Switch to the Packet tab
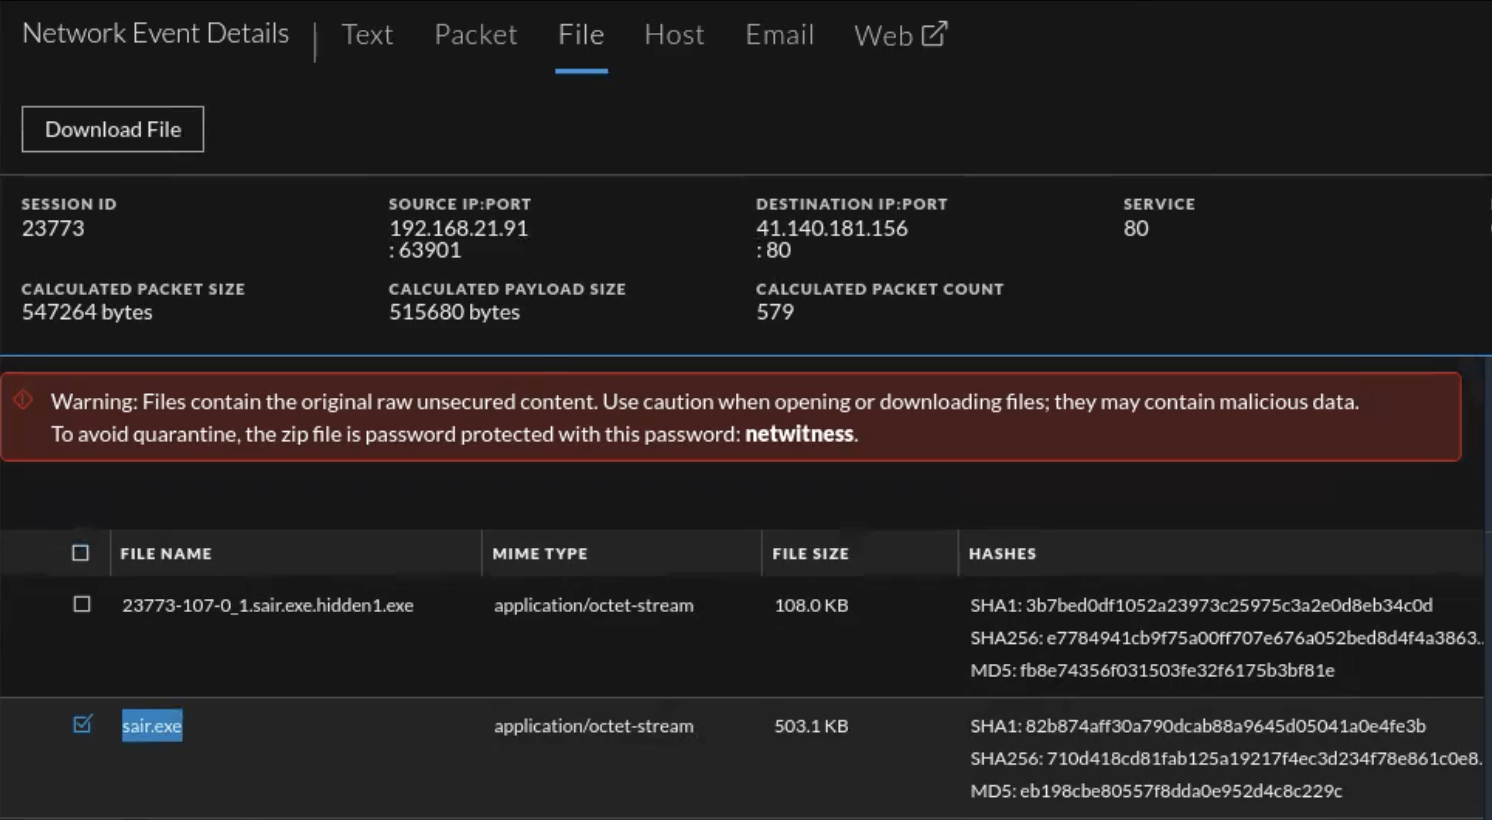Image resolution: width=1492 pixels, height=820 pixels. [x=475, y=35]
